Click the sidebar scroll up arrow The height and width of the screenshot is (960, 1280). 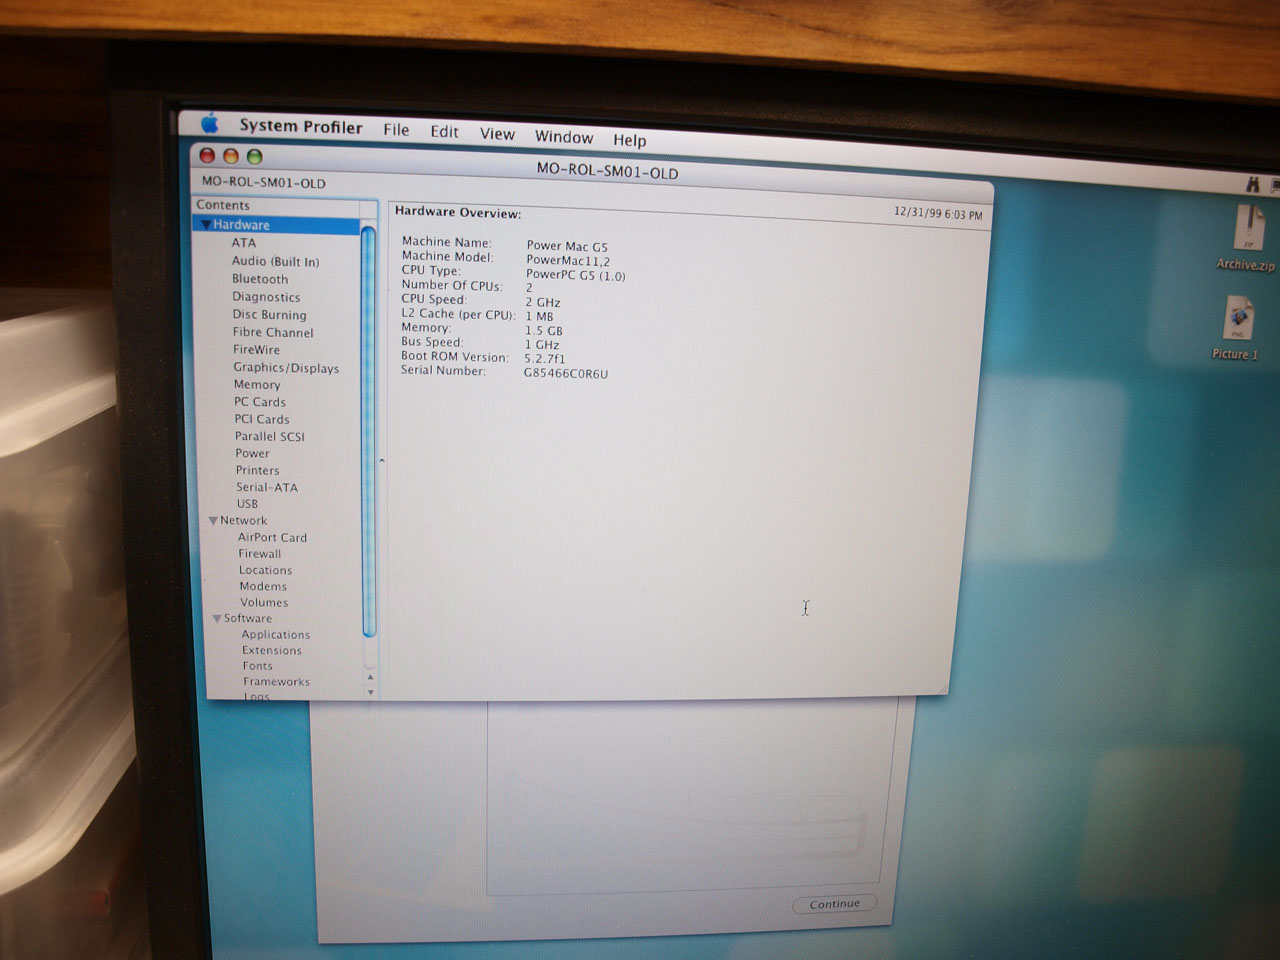pos(370,678)
